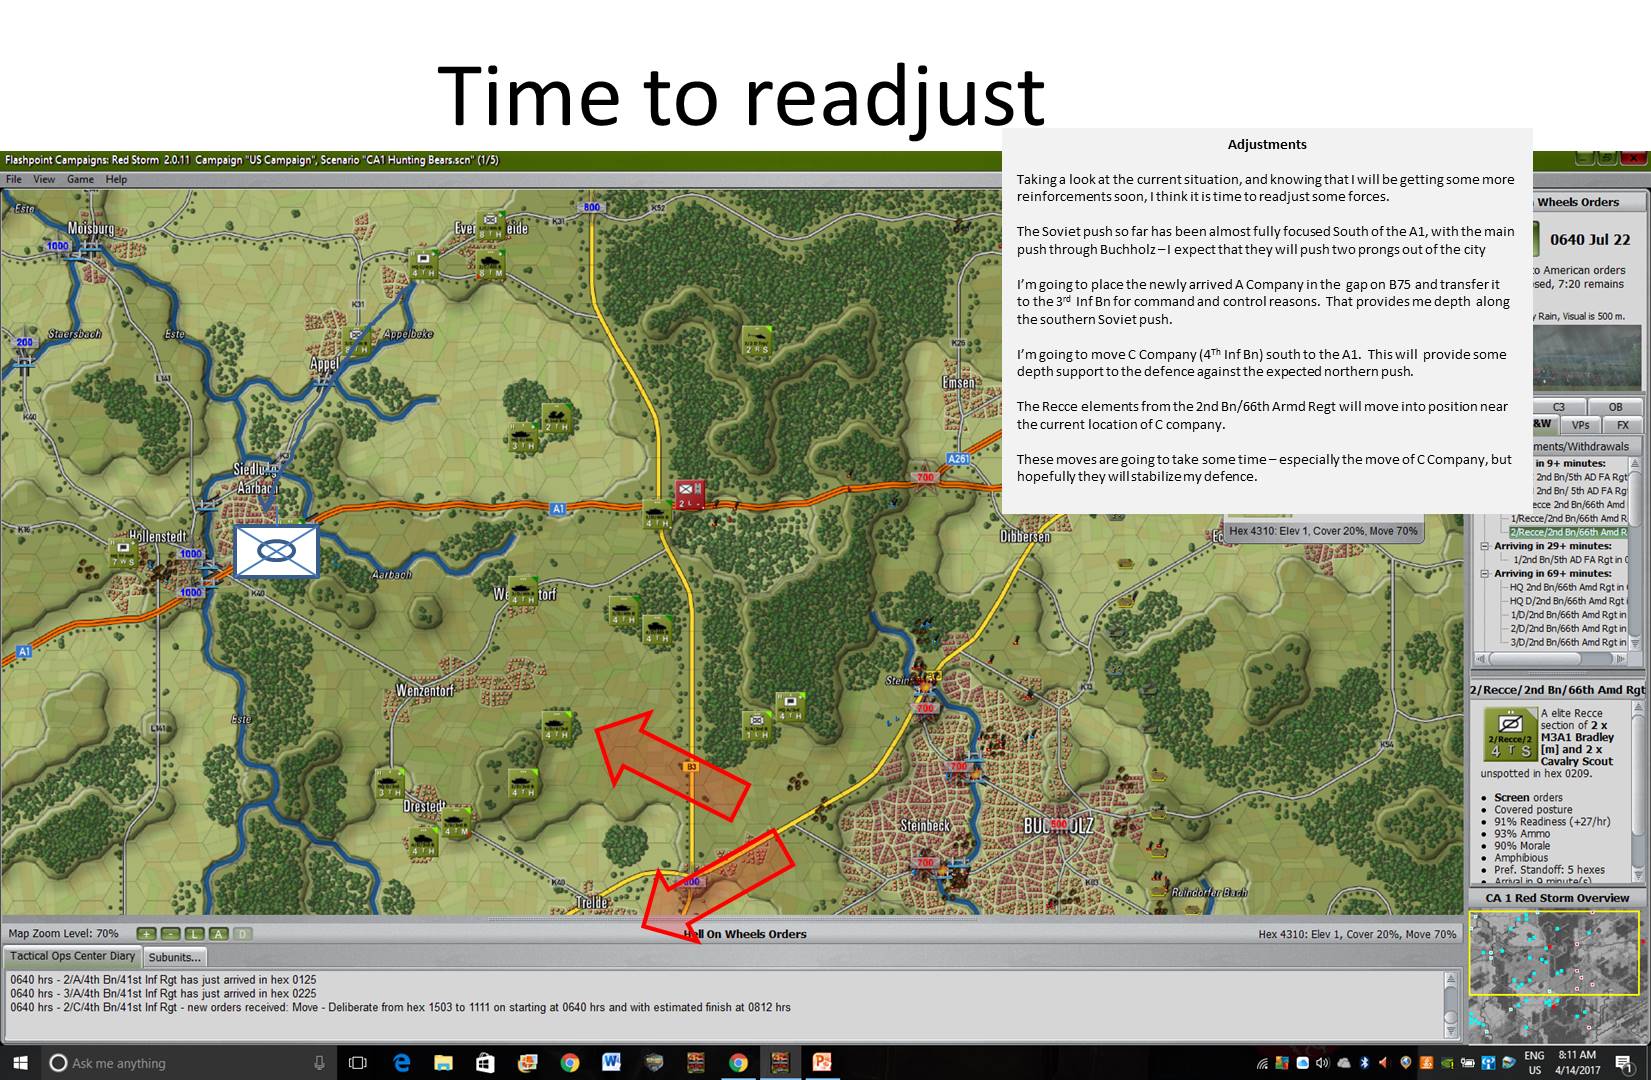1651x1080 pixels.
Task: Click the volume speaker icon in system tray
Action: (1323, 1063)
